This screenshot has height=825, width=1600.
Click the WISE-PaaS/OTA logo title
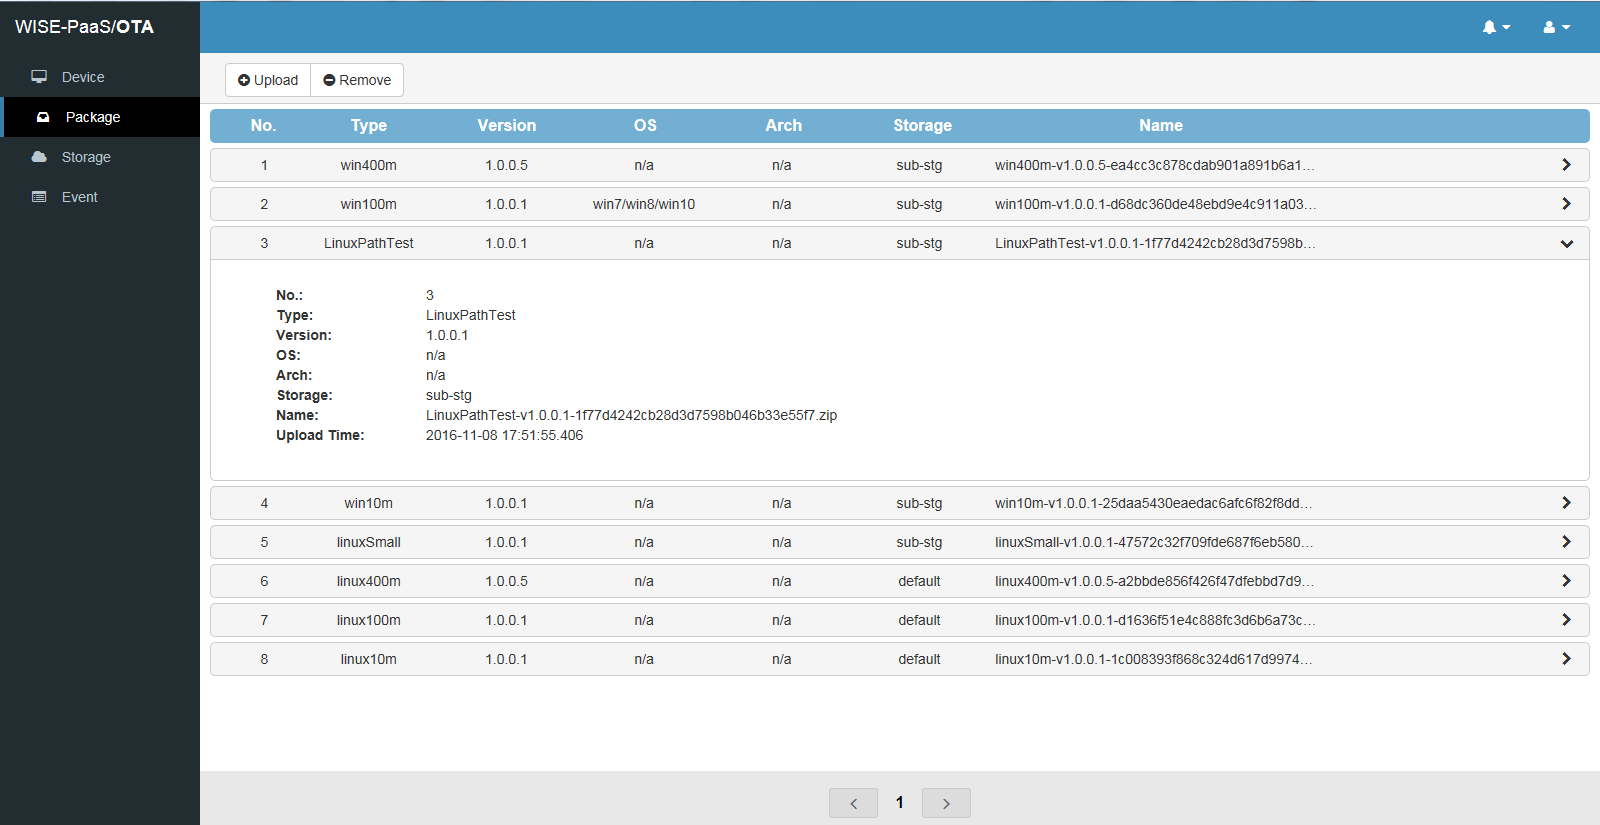point(84,27)
